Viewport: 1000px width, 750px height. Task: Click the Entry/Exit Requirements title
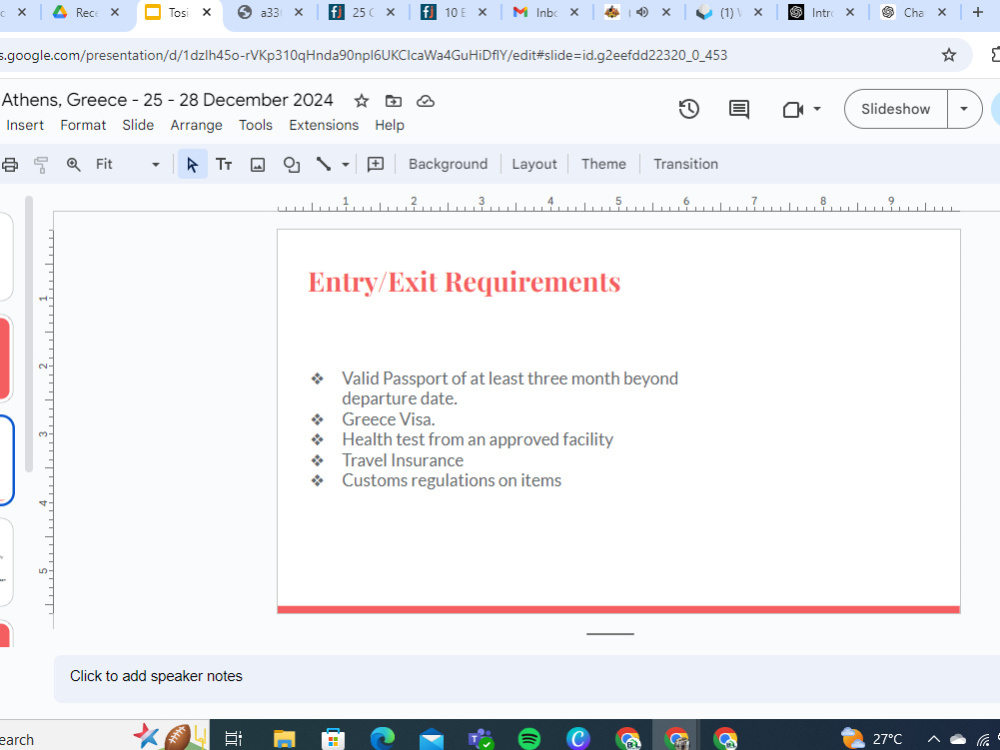coord(464,282)
